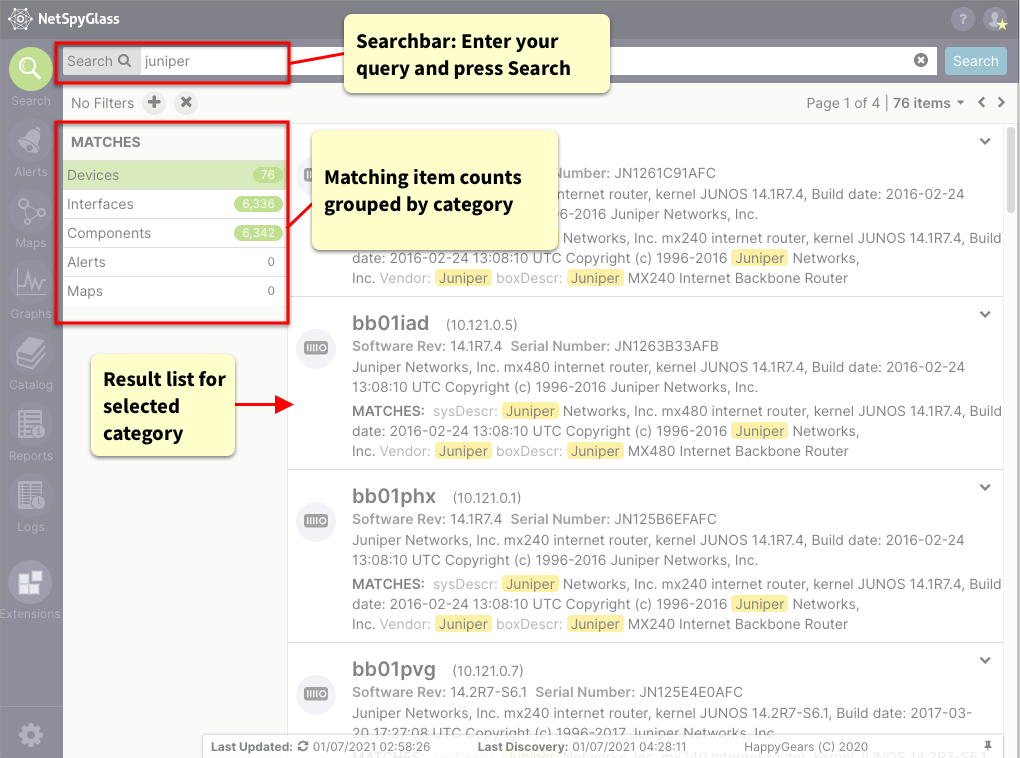Viewport: 1020px width, 758px height.
Task: Select the Maps match category
Action: point(174,291)
